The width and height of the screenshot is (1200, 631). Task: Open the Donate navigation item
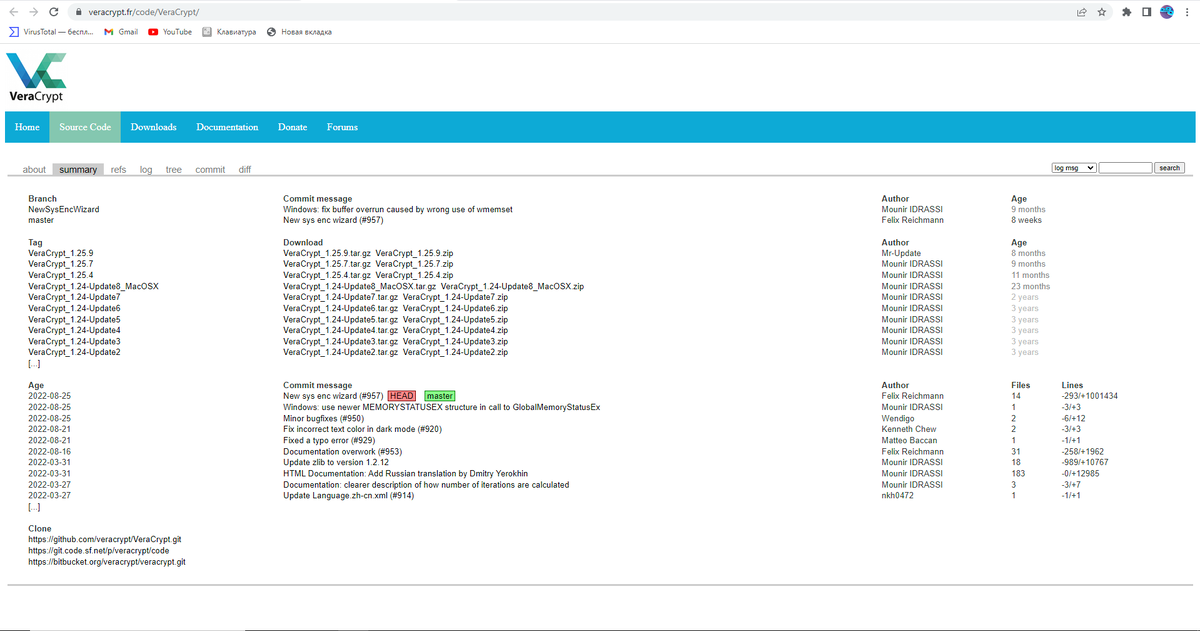[292, 127]
